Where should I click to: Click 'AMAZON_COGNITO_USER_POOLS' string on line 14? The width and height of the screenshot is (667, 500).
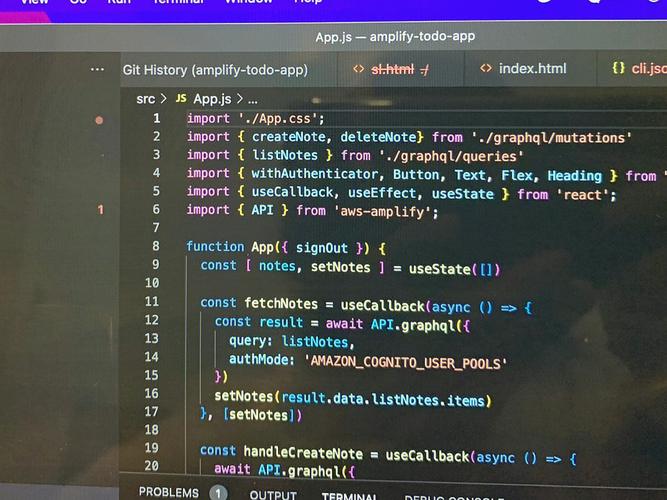(405, 363)
